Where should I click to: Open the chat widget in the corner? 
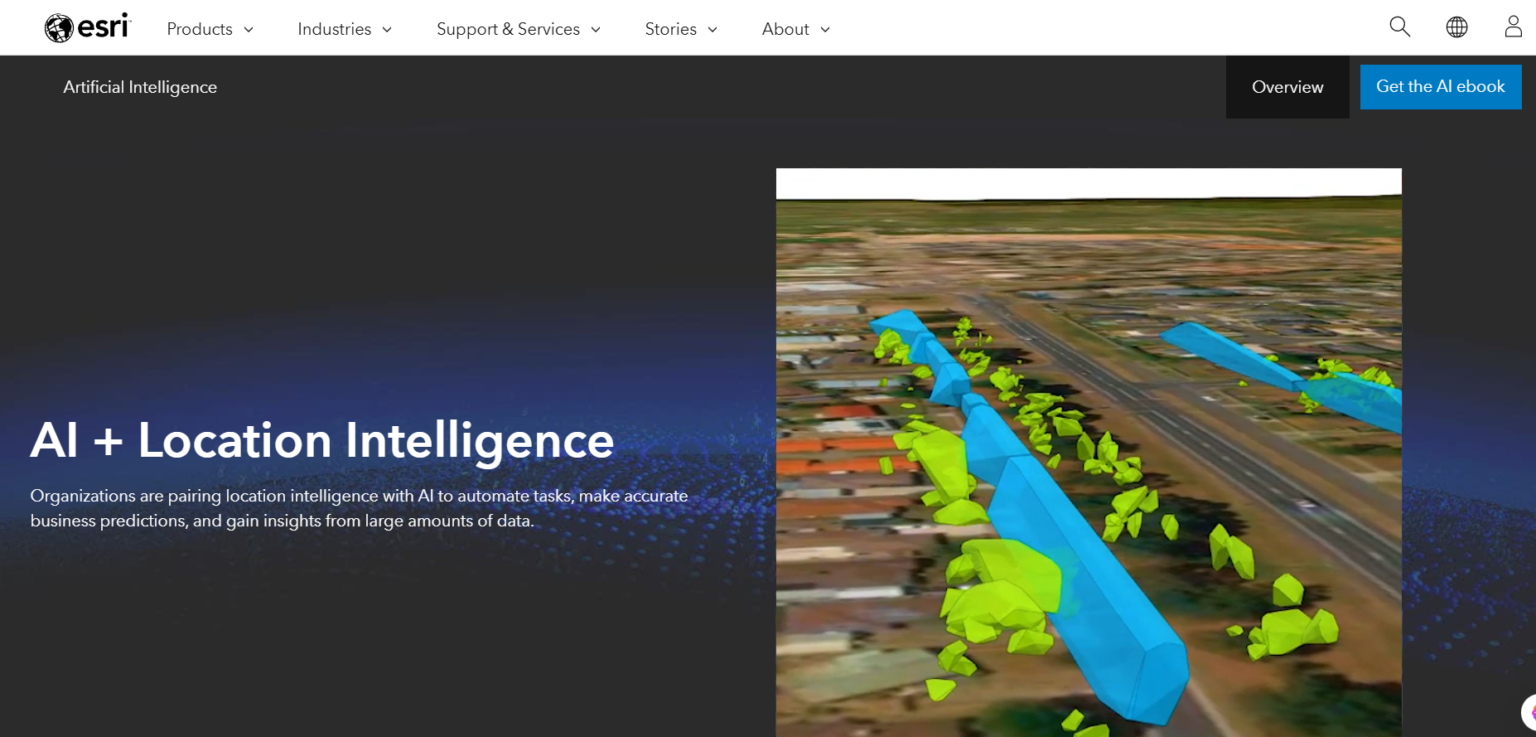(1528, 712)
